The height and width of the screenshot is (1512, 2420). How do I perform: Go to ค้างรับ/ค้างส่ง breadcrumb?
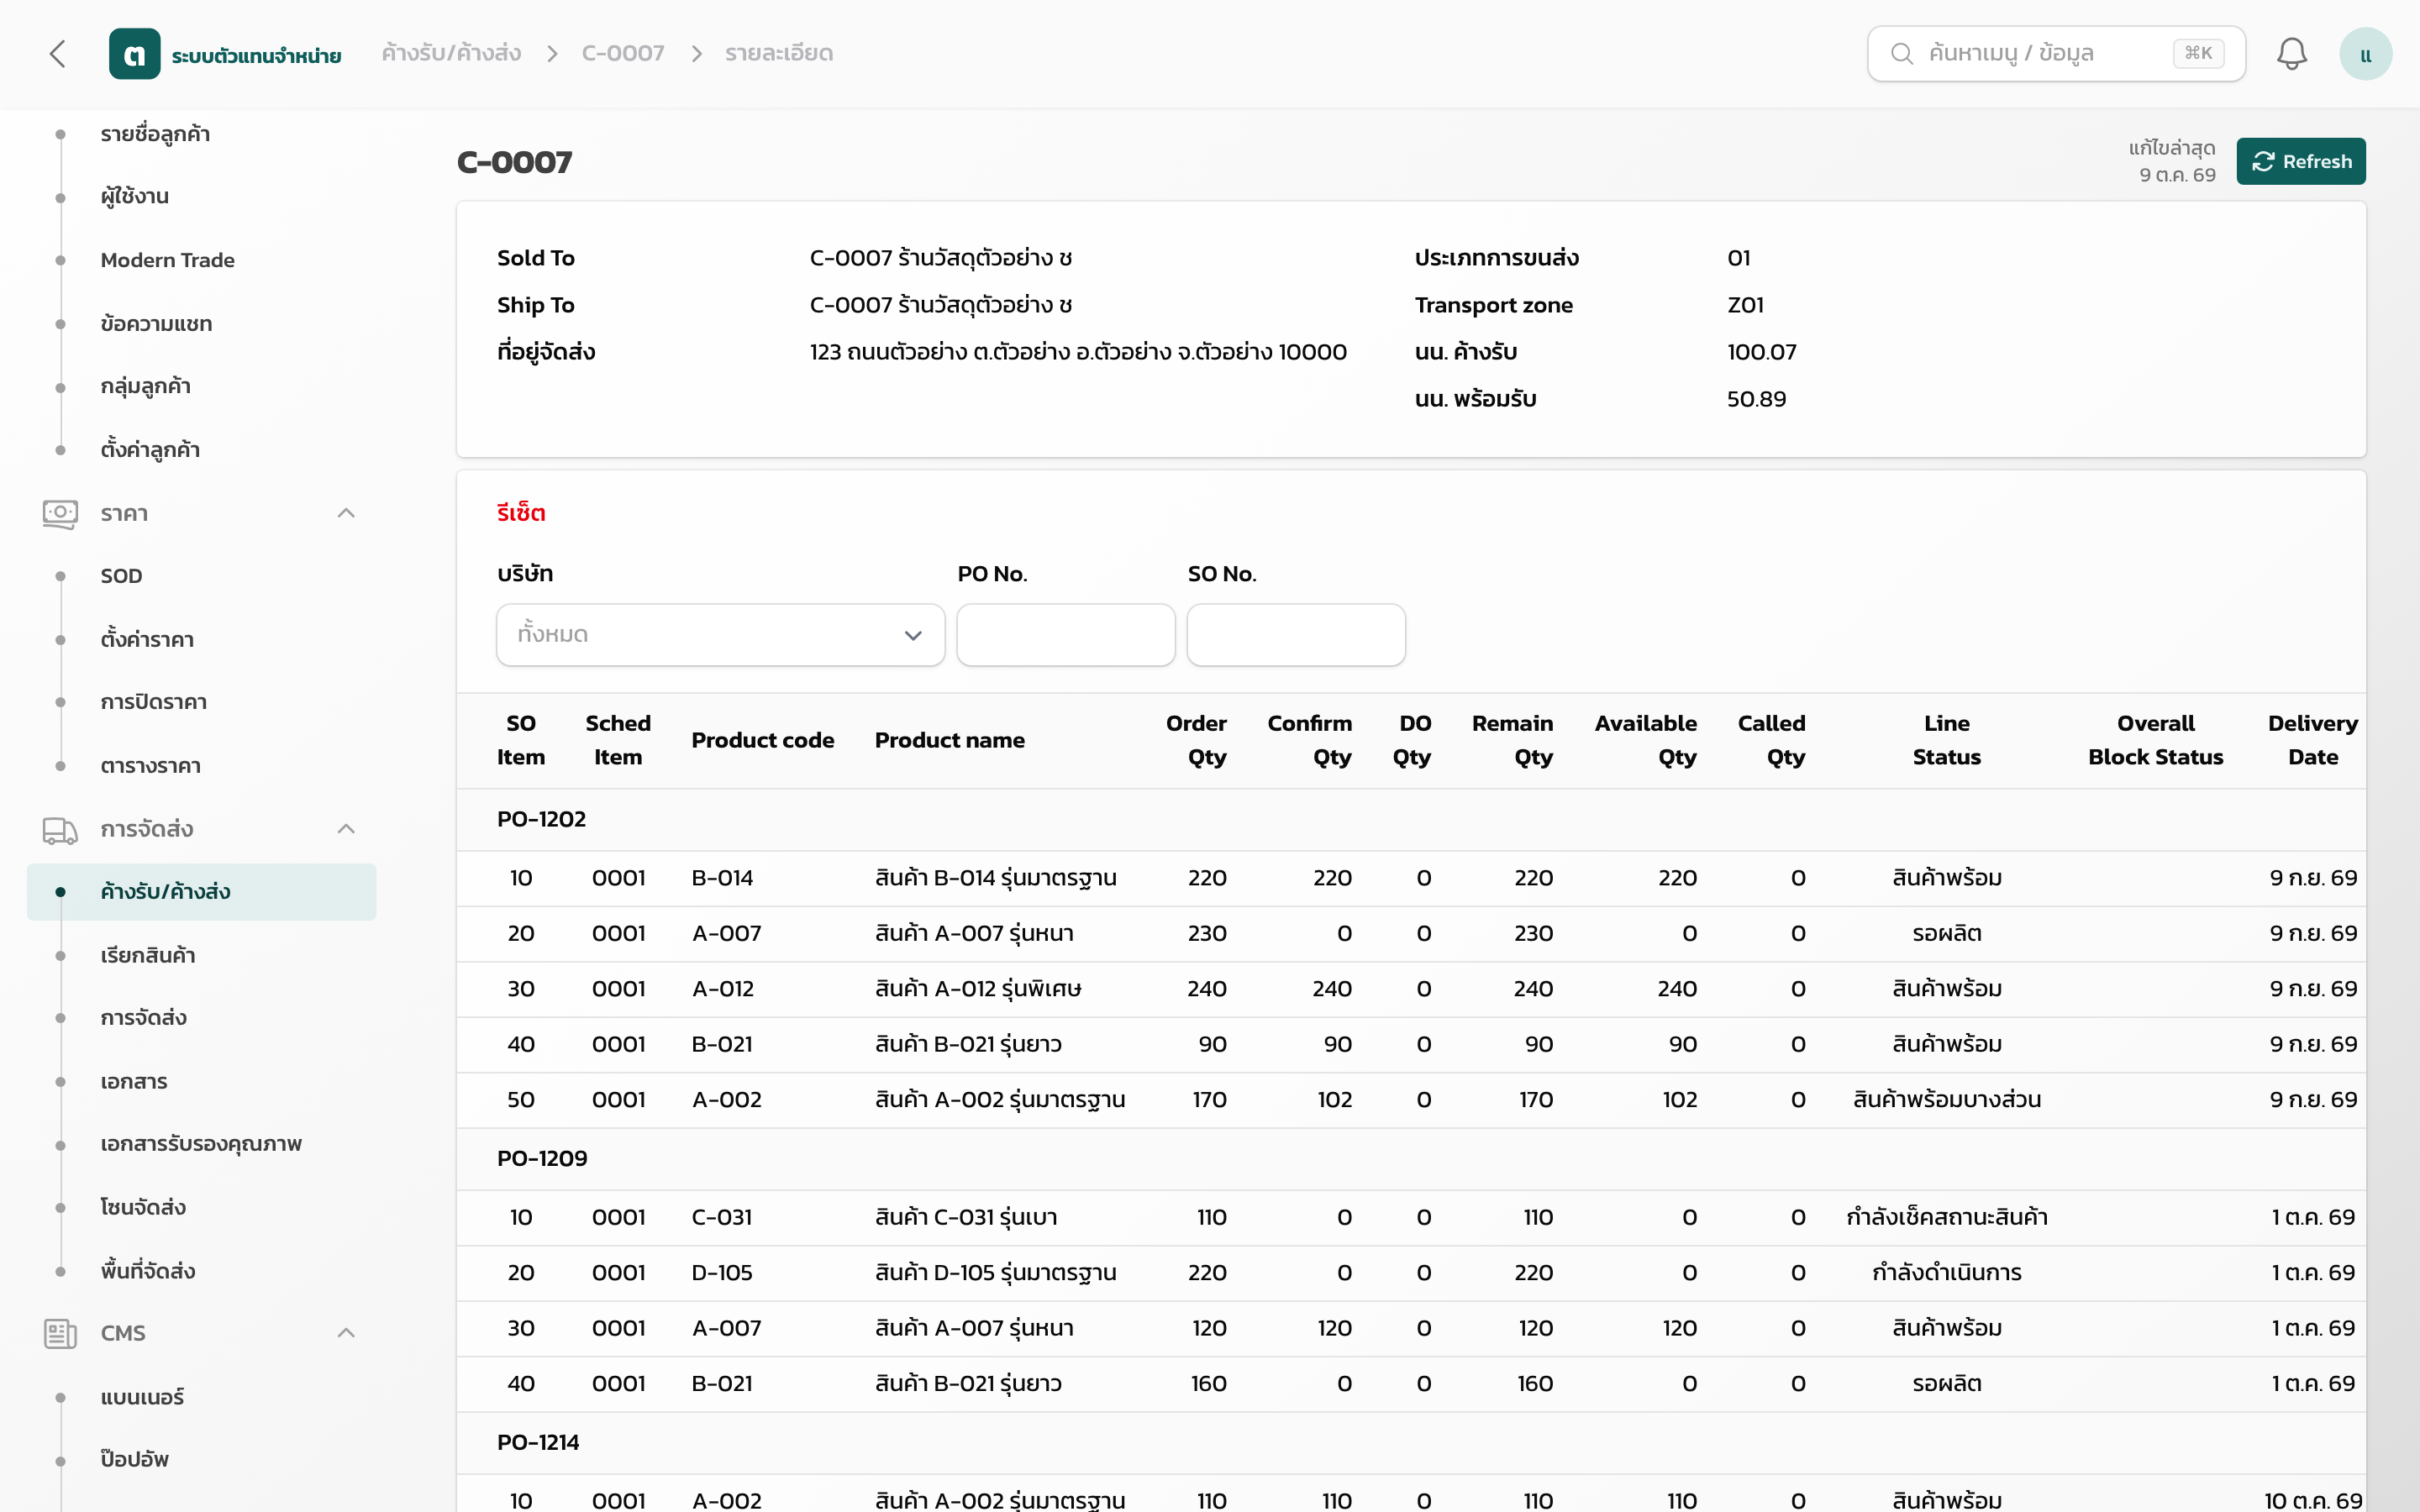451,53
